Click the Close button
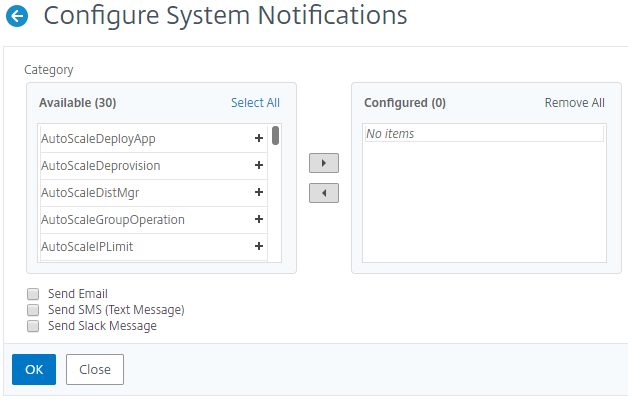 95,369
